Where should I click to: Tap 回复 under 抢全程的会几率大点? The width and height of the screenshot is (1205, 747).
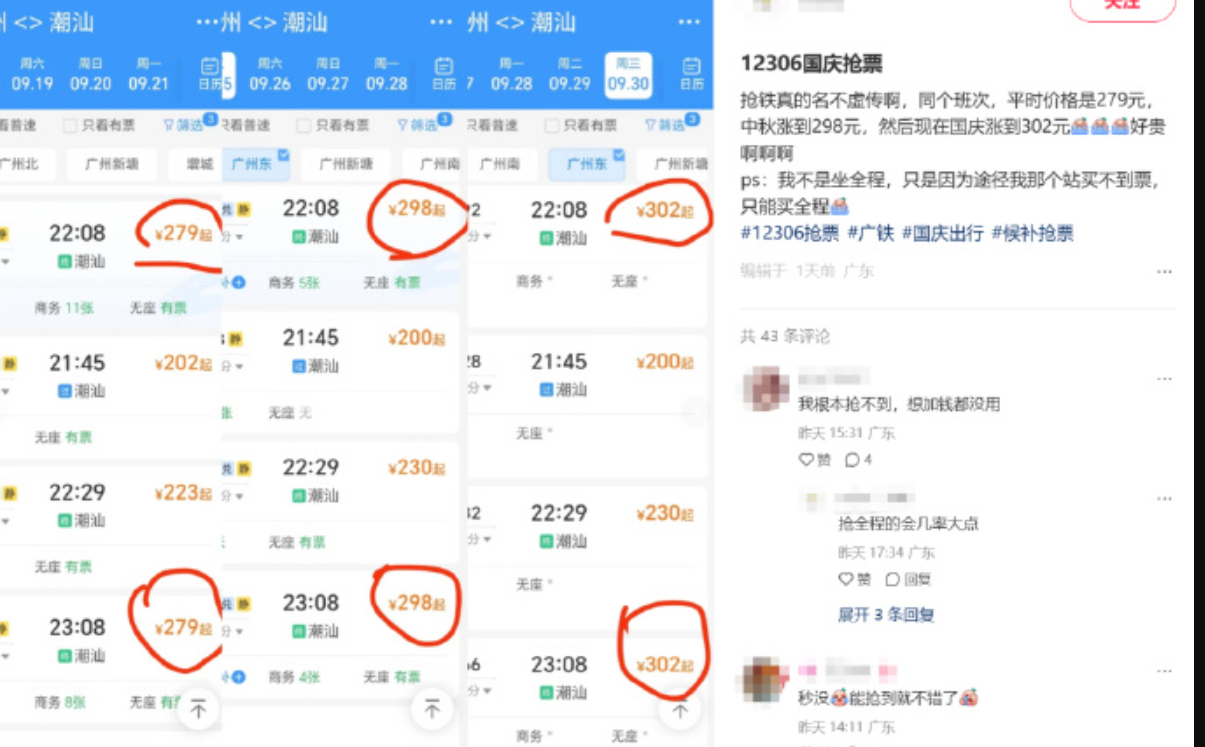point(907,579)
